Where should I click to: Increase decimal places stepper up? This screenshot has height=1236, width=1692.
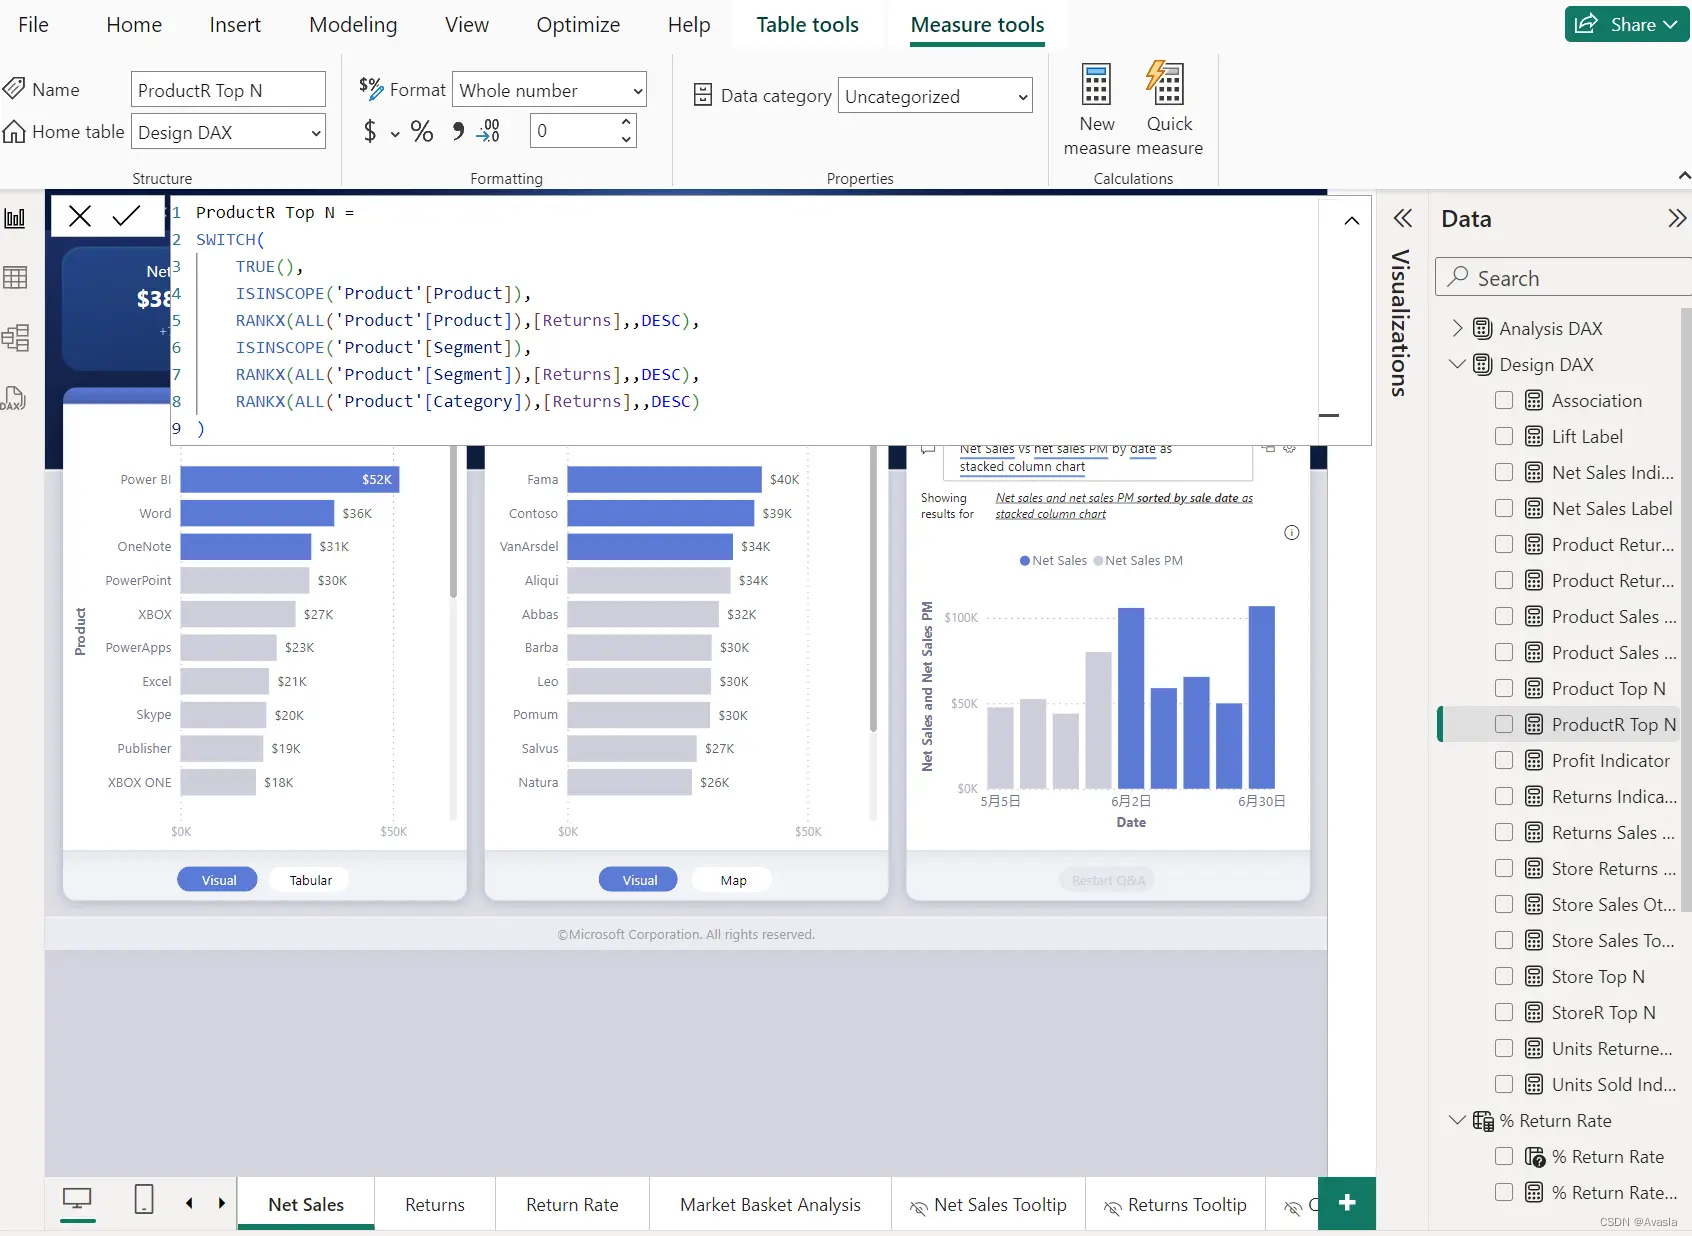[626, 122]
